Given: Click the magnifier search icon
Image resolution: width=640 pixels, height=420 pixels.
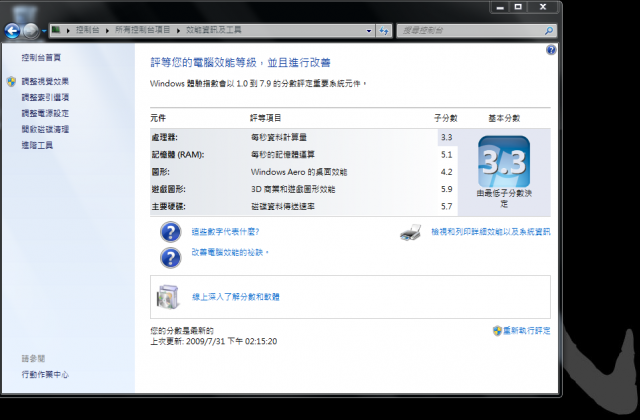Looking at the screenshot, I should point(549,31).
